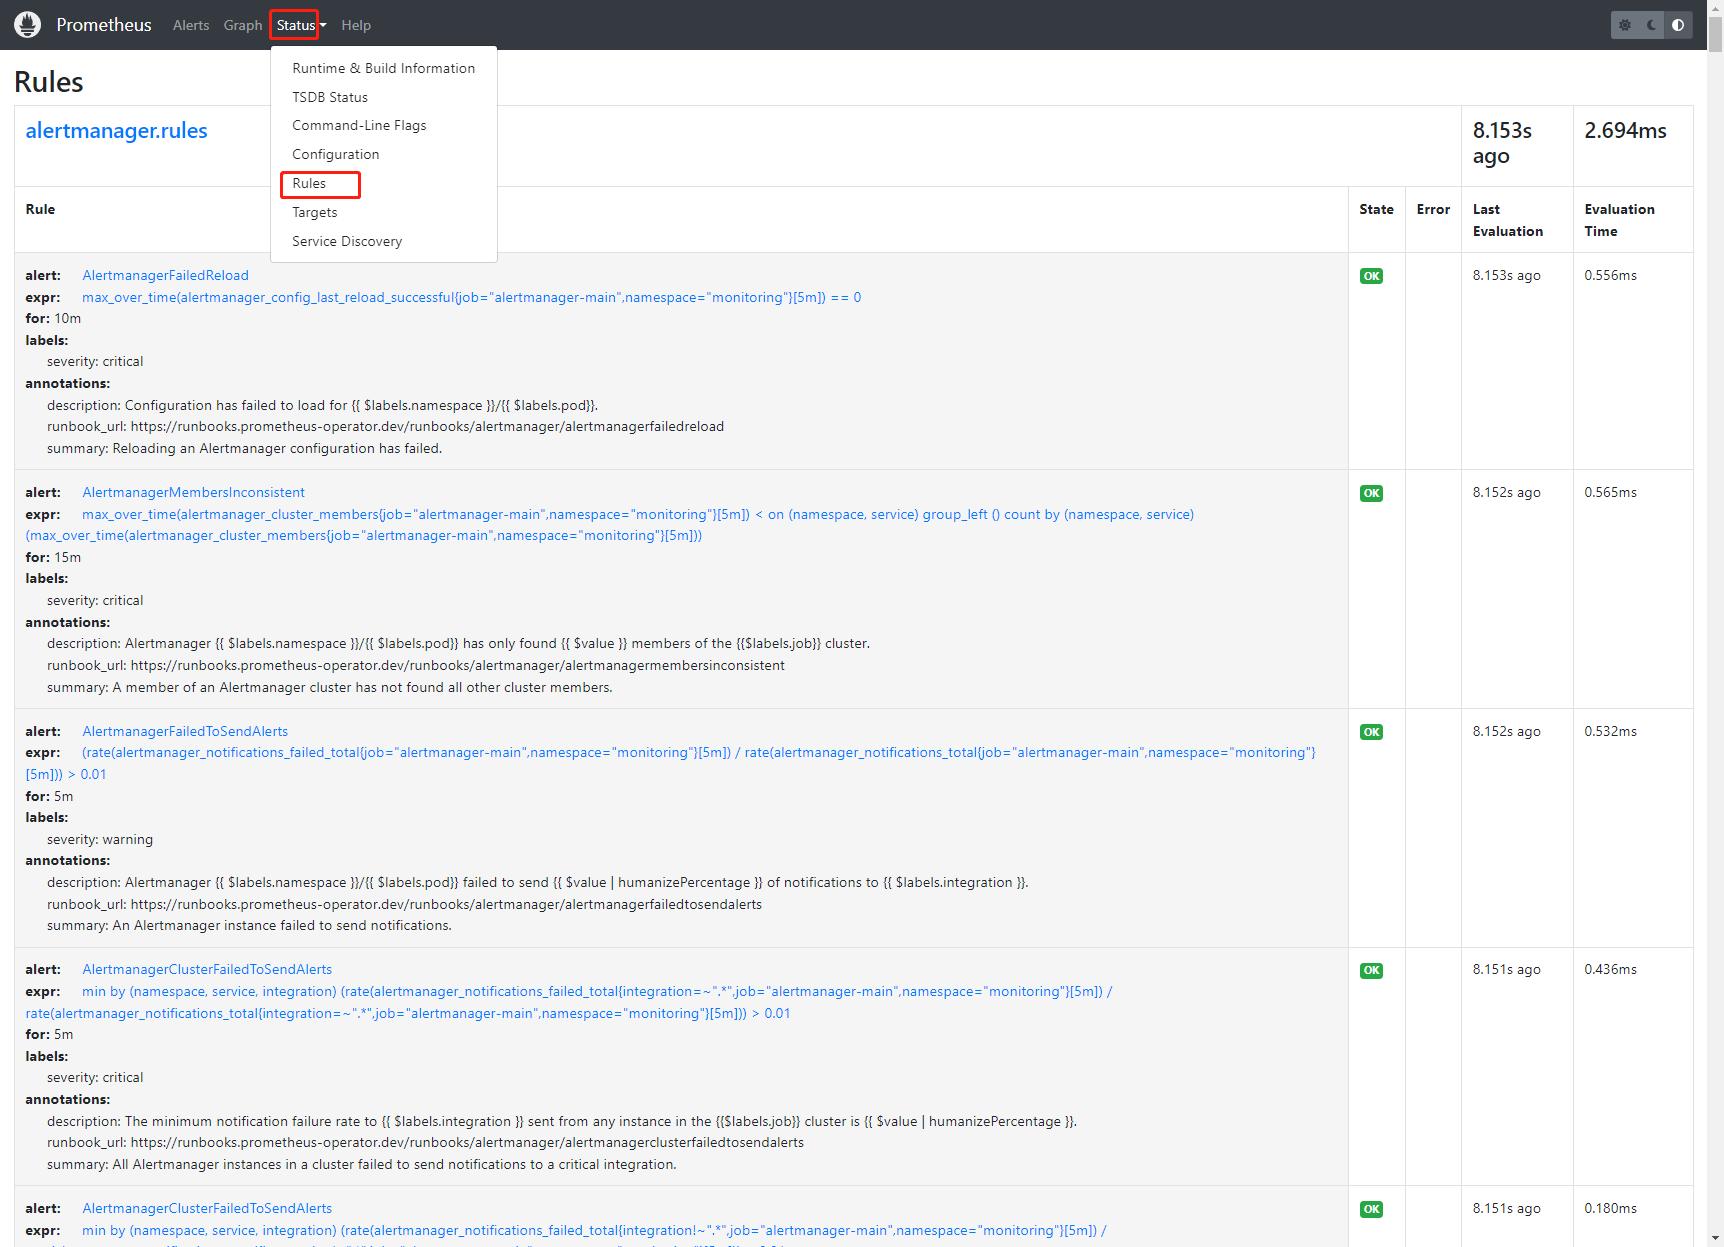Switch to the dark theme moon icon

tap(1652, 25)
